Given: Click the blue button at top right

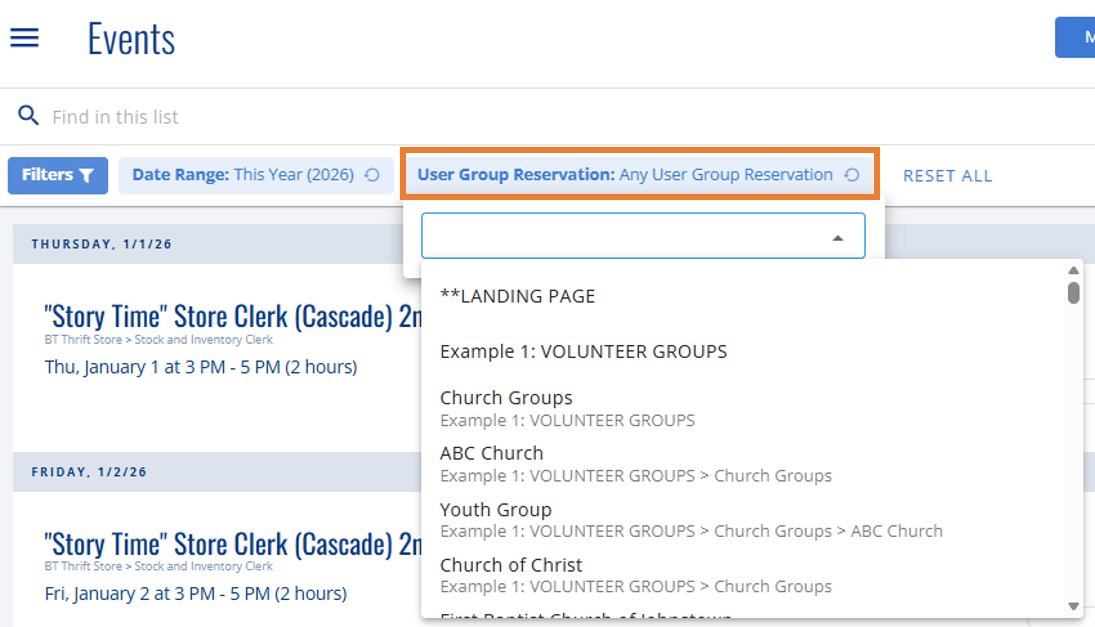Looking at the screenshot, I should [x=1075, y=37].
